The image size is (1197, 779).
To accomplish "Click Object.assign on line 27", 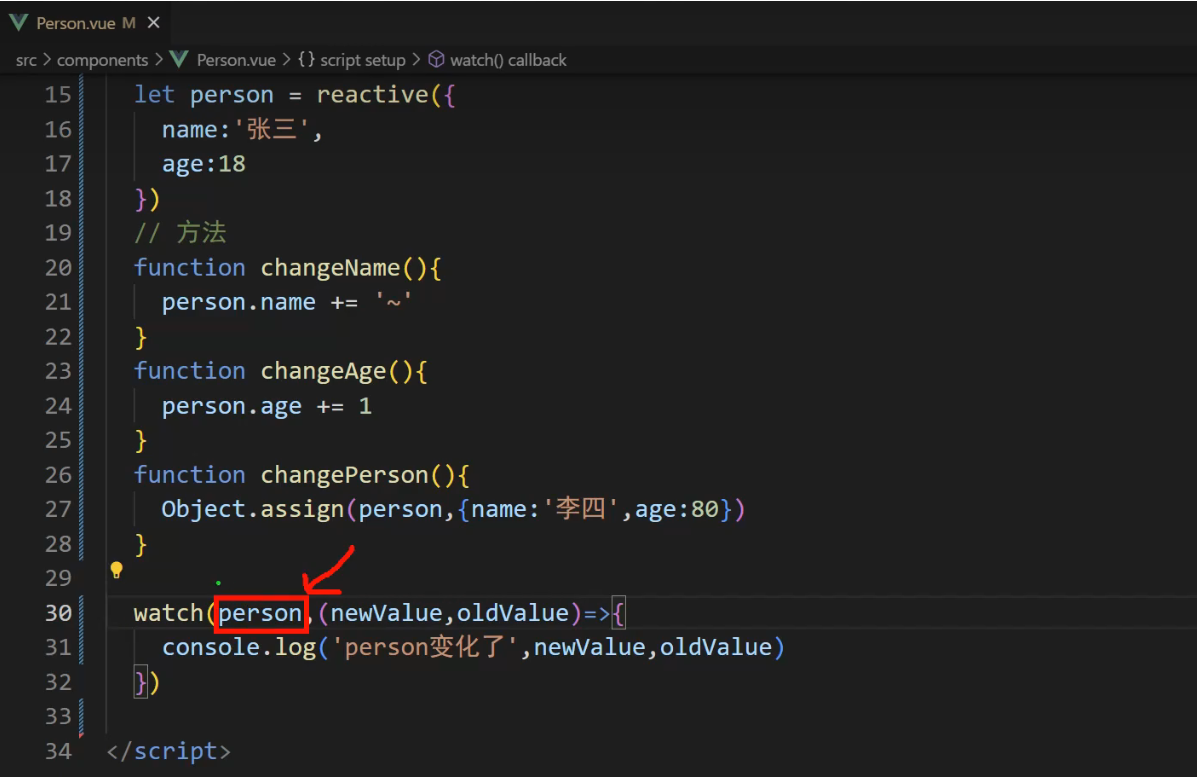I will tap(253, 509).
